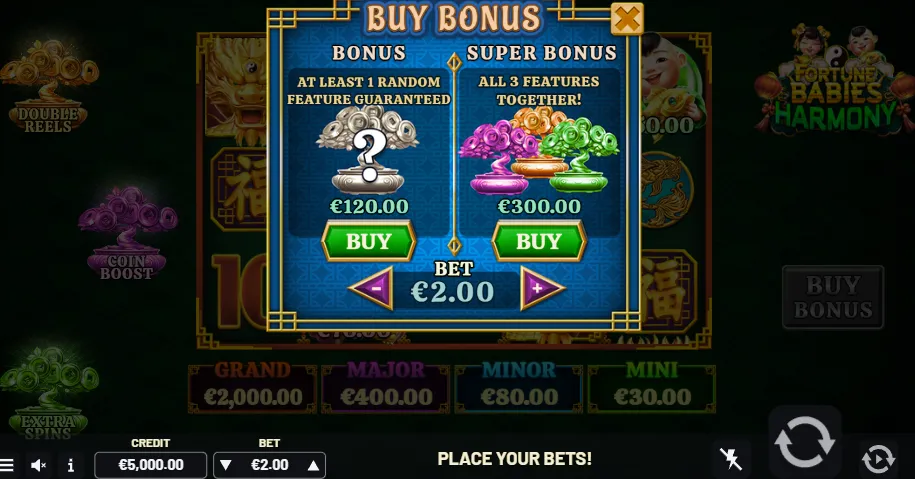
Task: Close the Buy Bonus dialog
Action: [x=627, y=19]
